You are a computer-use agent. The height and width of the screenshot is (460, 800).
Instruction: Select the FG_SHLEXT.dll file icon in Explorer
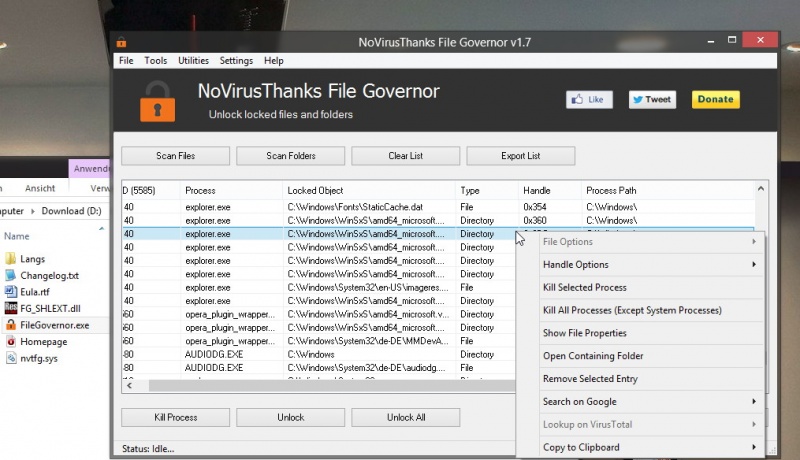point(10,308)
